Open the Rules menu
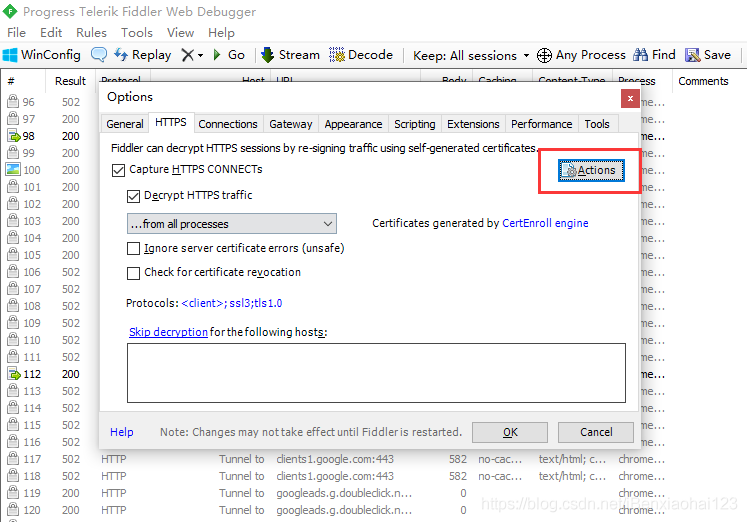This screenshot has width=747, height=522. pos(91,32)
